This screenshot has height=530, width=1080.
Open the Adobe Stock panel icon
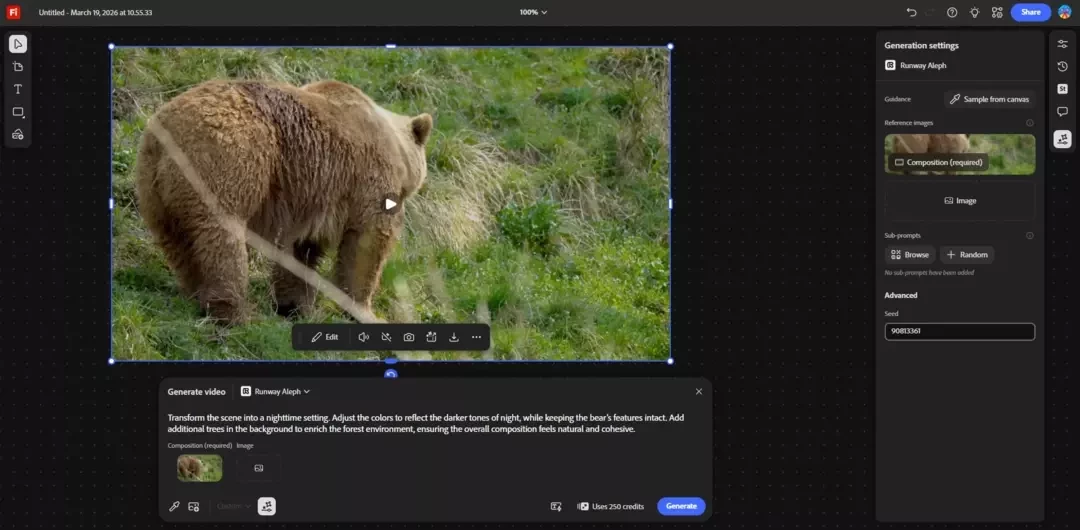1062,89
